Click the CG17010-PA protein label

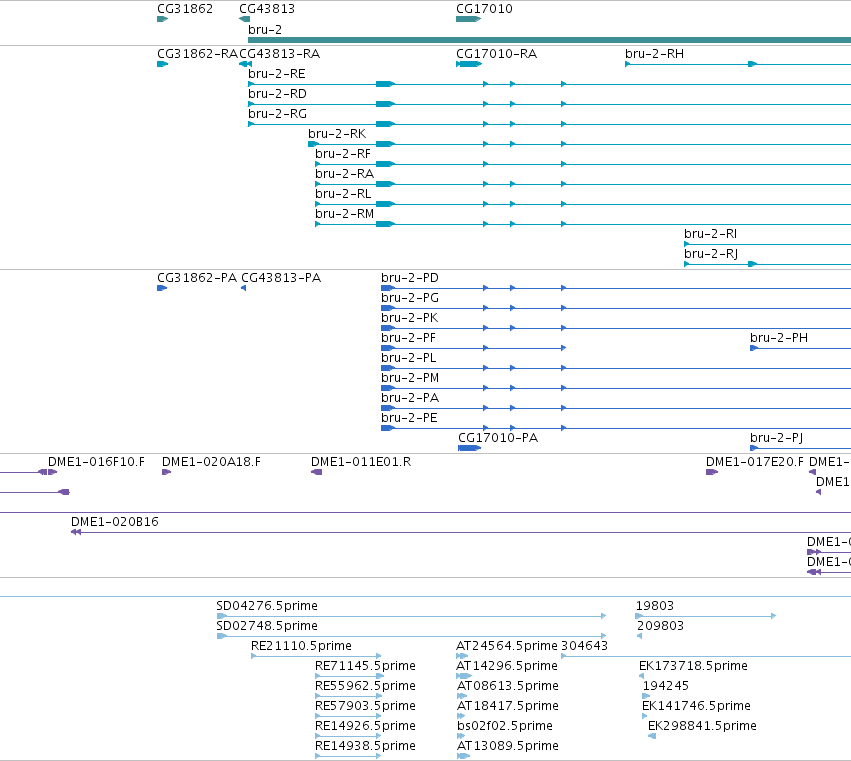(498, 438)
